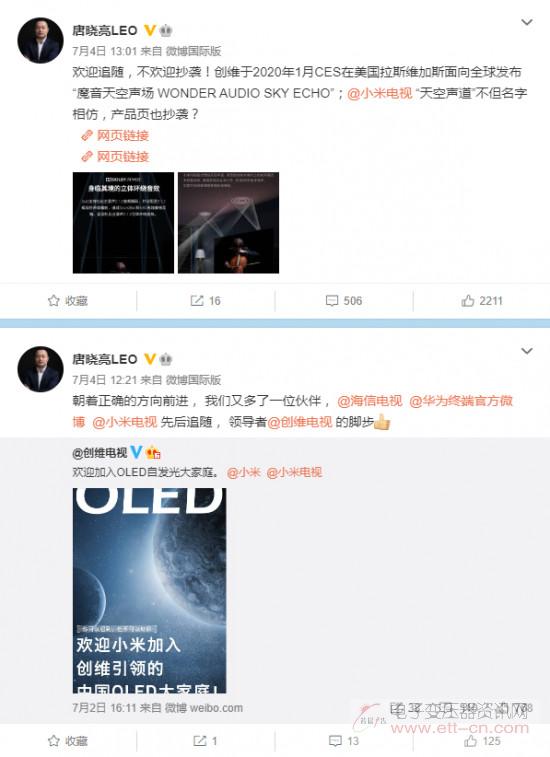The height and width of the screenshot is (757, 550).
Task: Like the second post with 125 likes
Action: click(x=482, y=741)
